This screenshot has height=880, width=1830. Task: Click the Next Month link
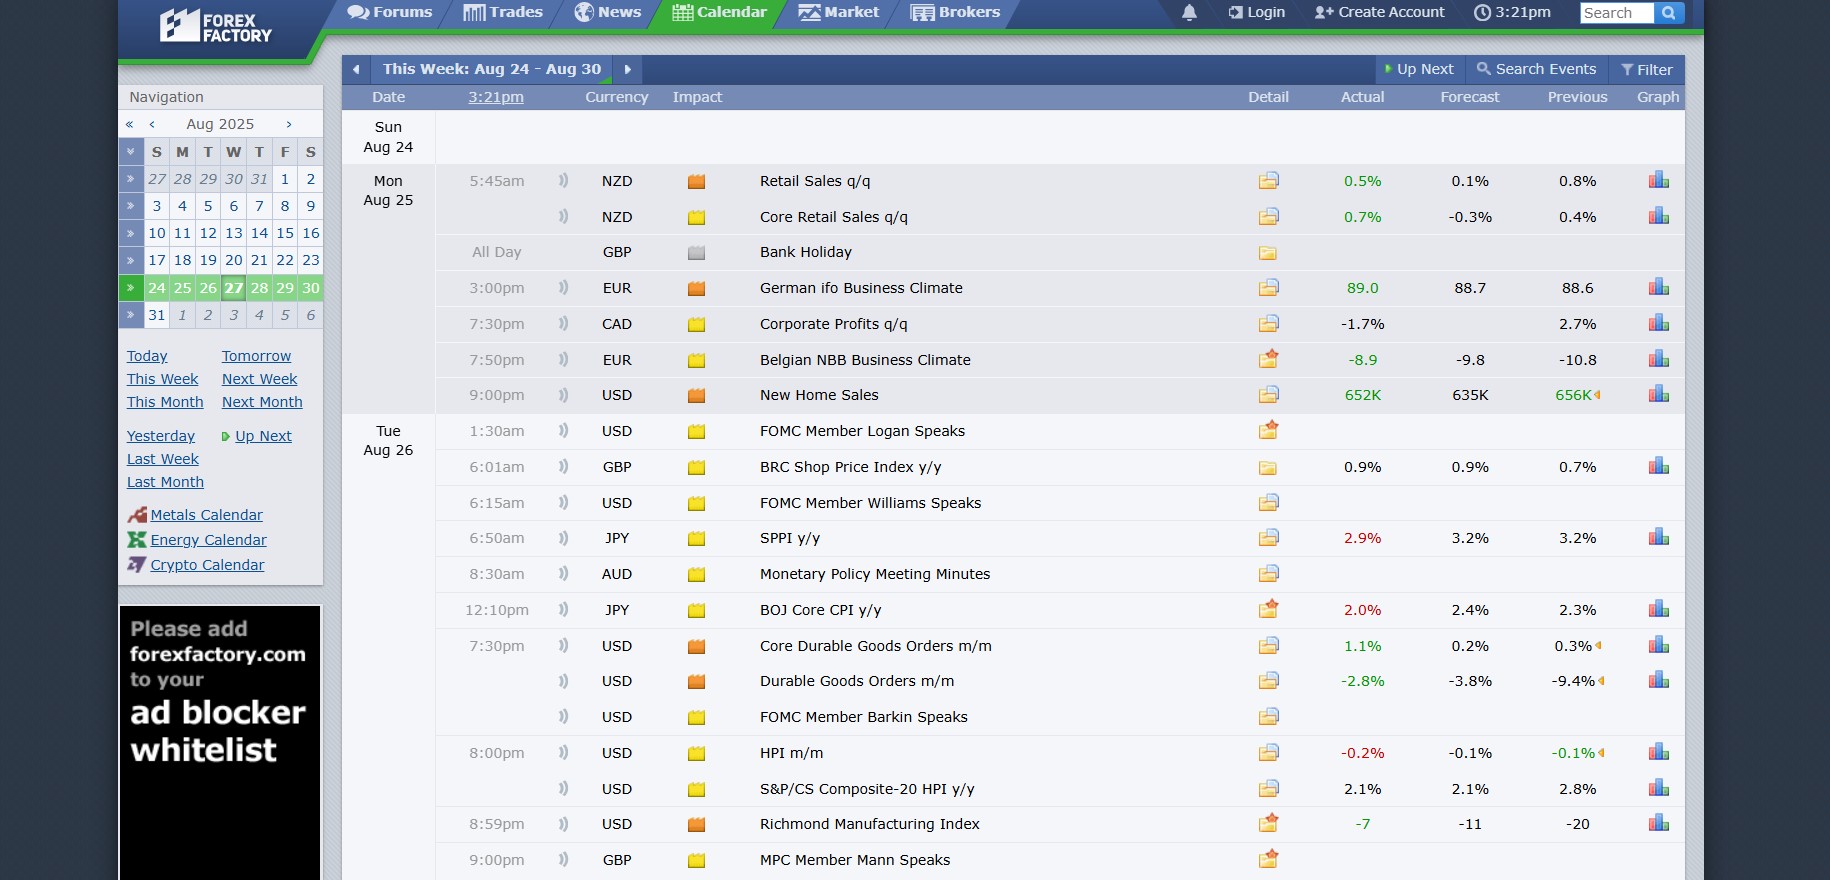(262, 402)
